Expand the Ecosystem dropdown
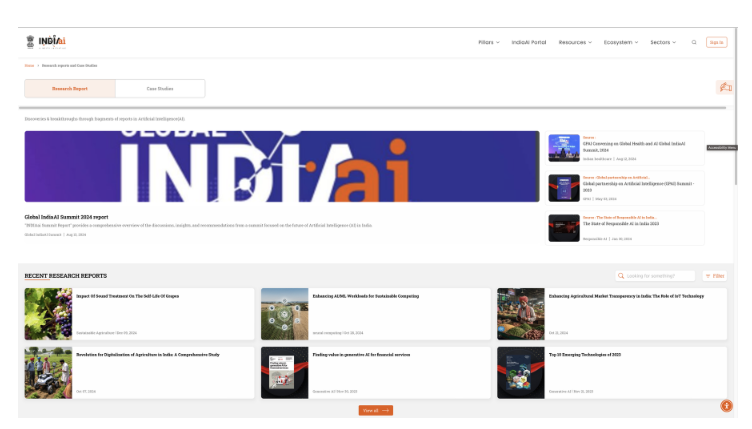This screenshot has width=752, height=429. click(x=621, y=42)
